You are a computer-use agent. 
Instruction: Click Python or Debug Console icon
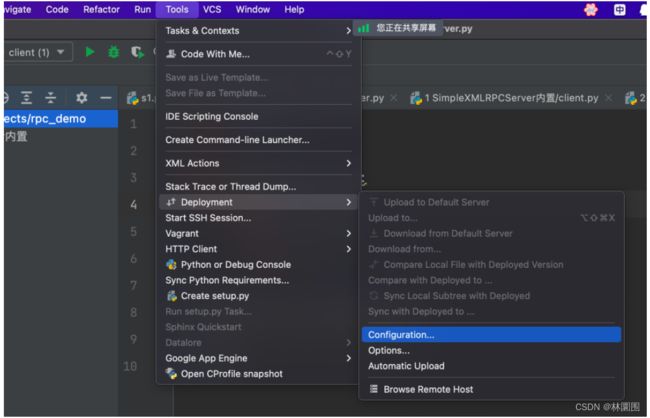coord(171,265)
